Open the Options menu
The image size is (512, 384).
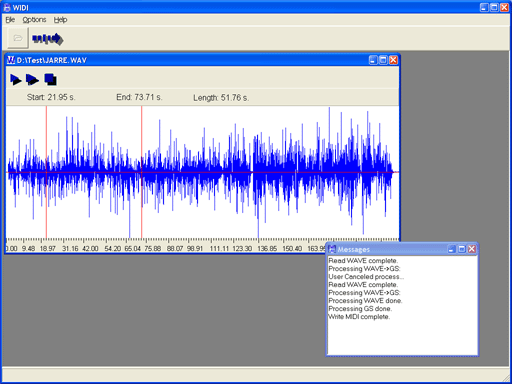point(34,20)
